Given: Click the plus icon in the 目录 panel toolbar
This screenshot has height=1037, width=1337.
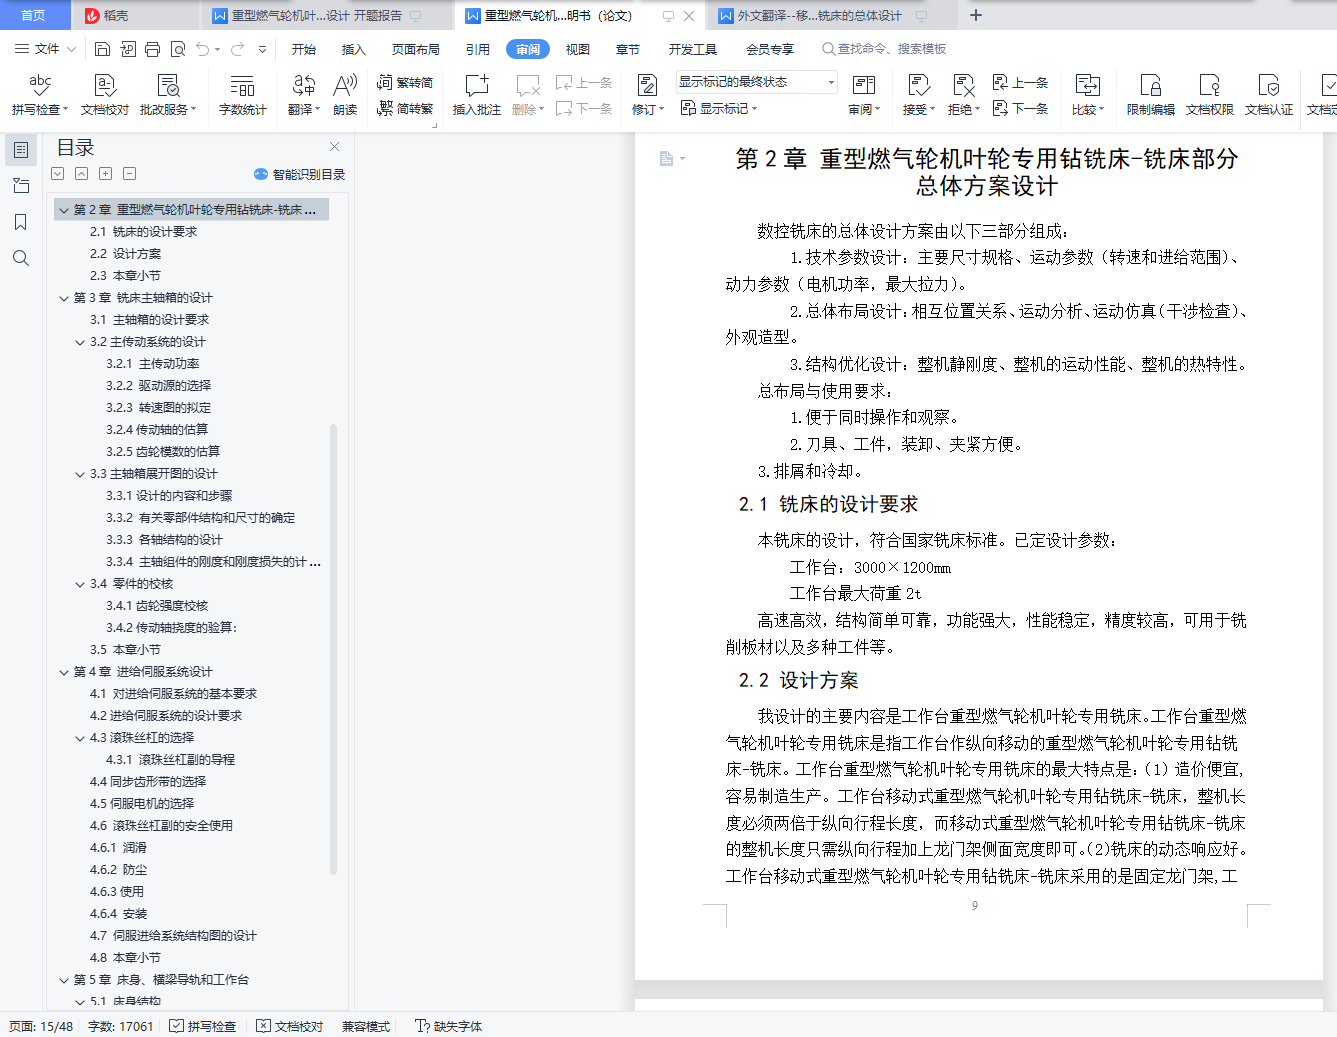Looking at the screenshot, I should (105, 174).
